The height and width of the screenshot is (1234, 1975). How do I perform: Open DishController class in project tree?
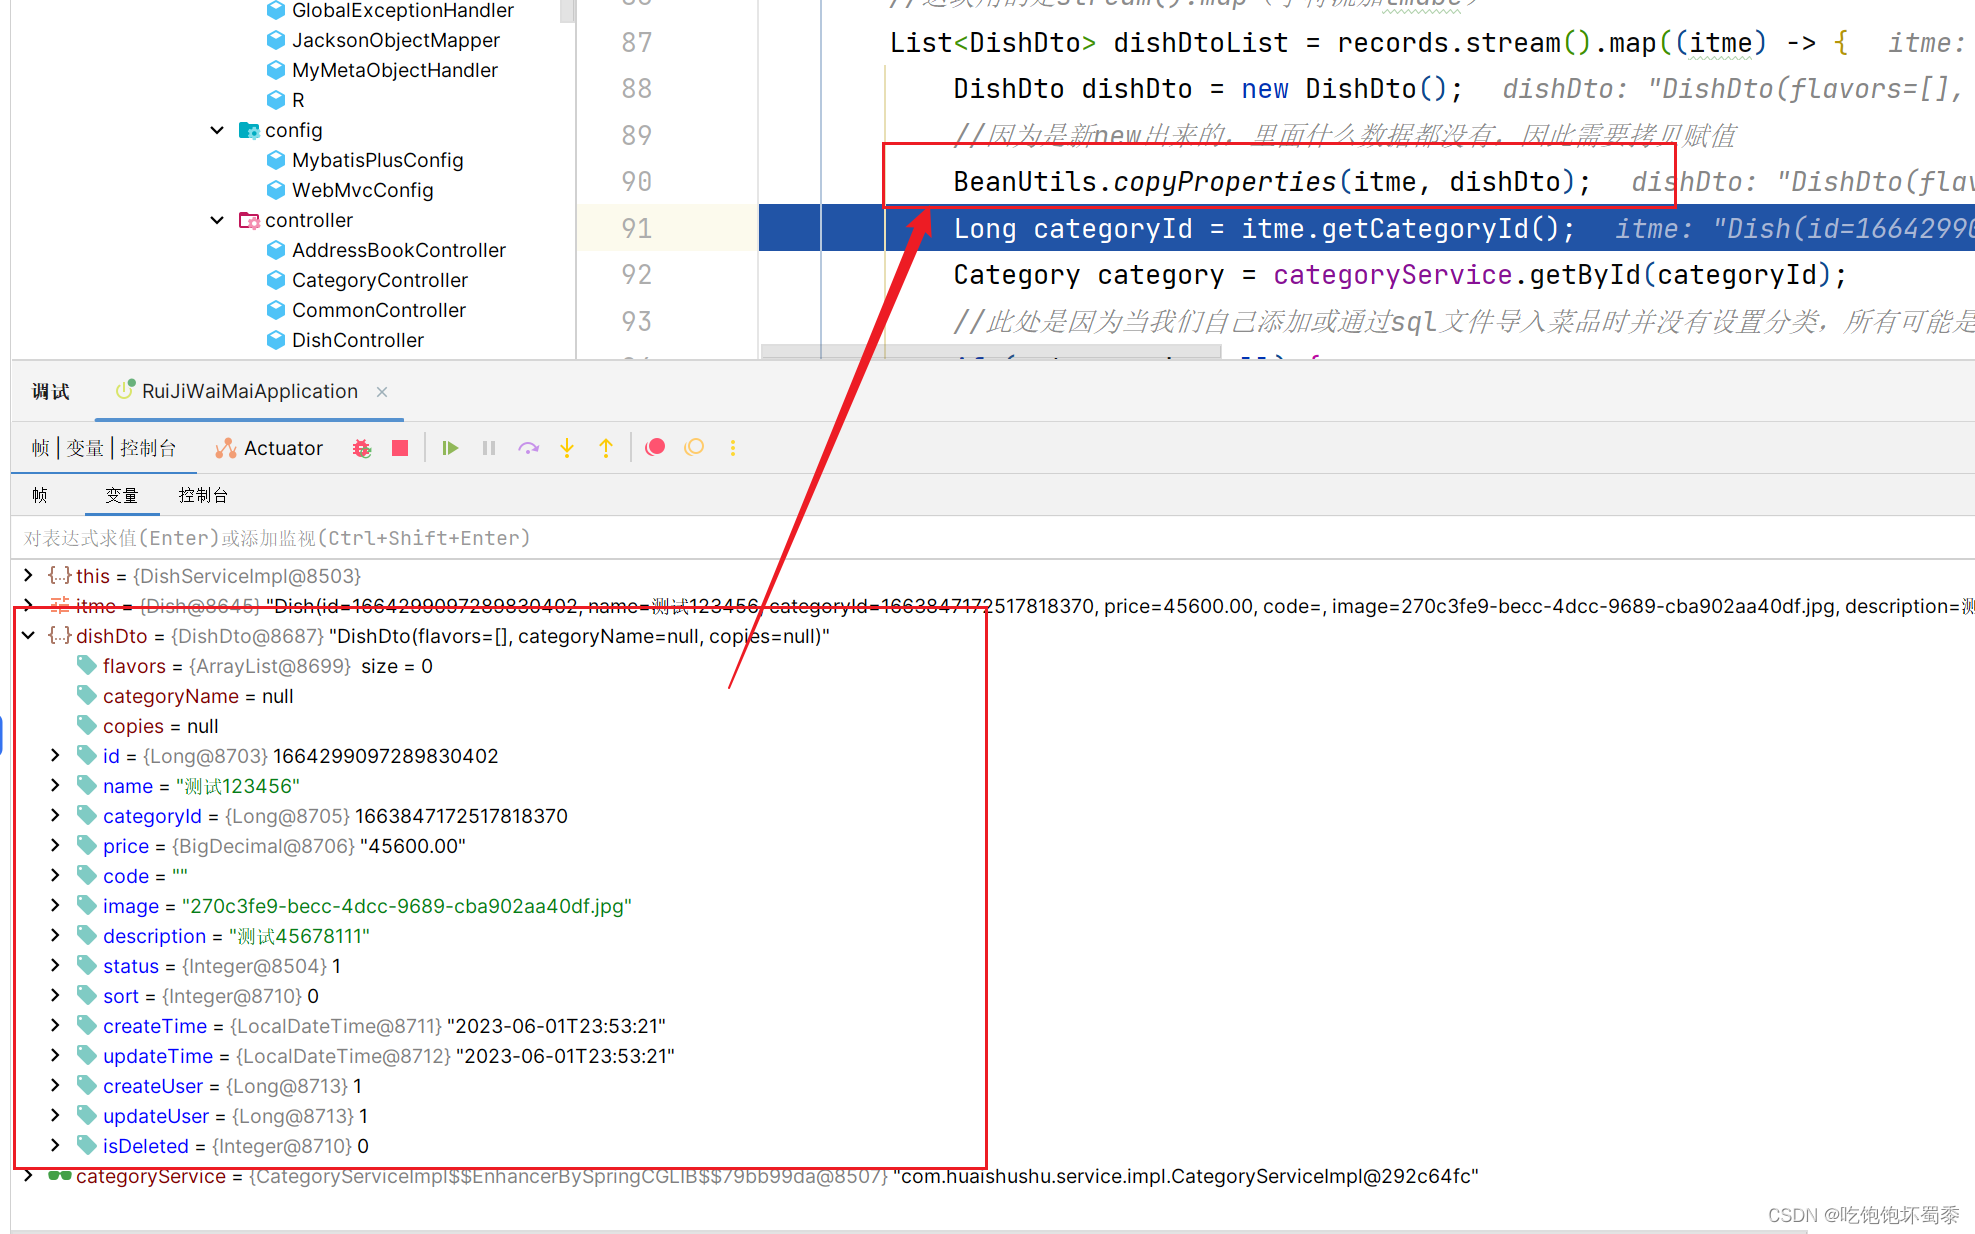[x=357, y=340]
